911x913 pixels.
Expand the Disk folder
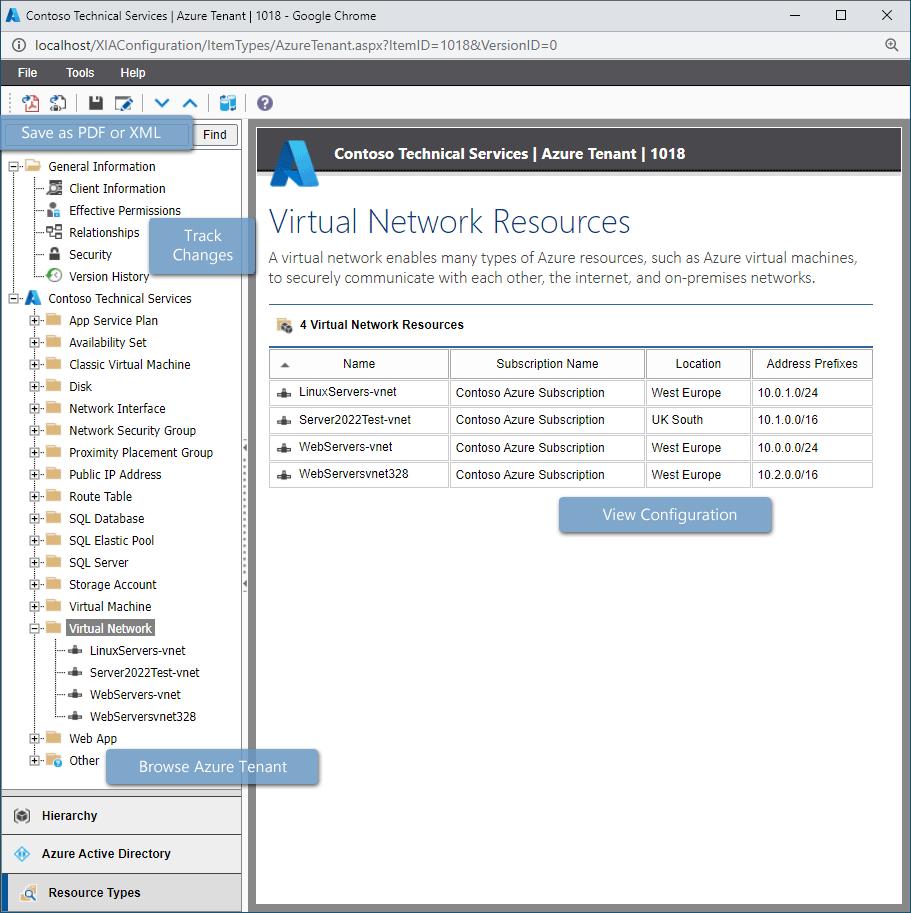click(34, 387)
